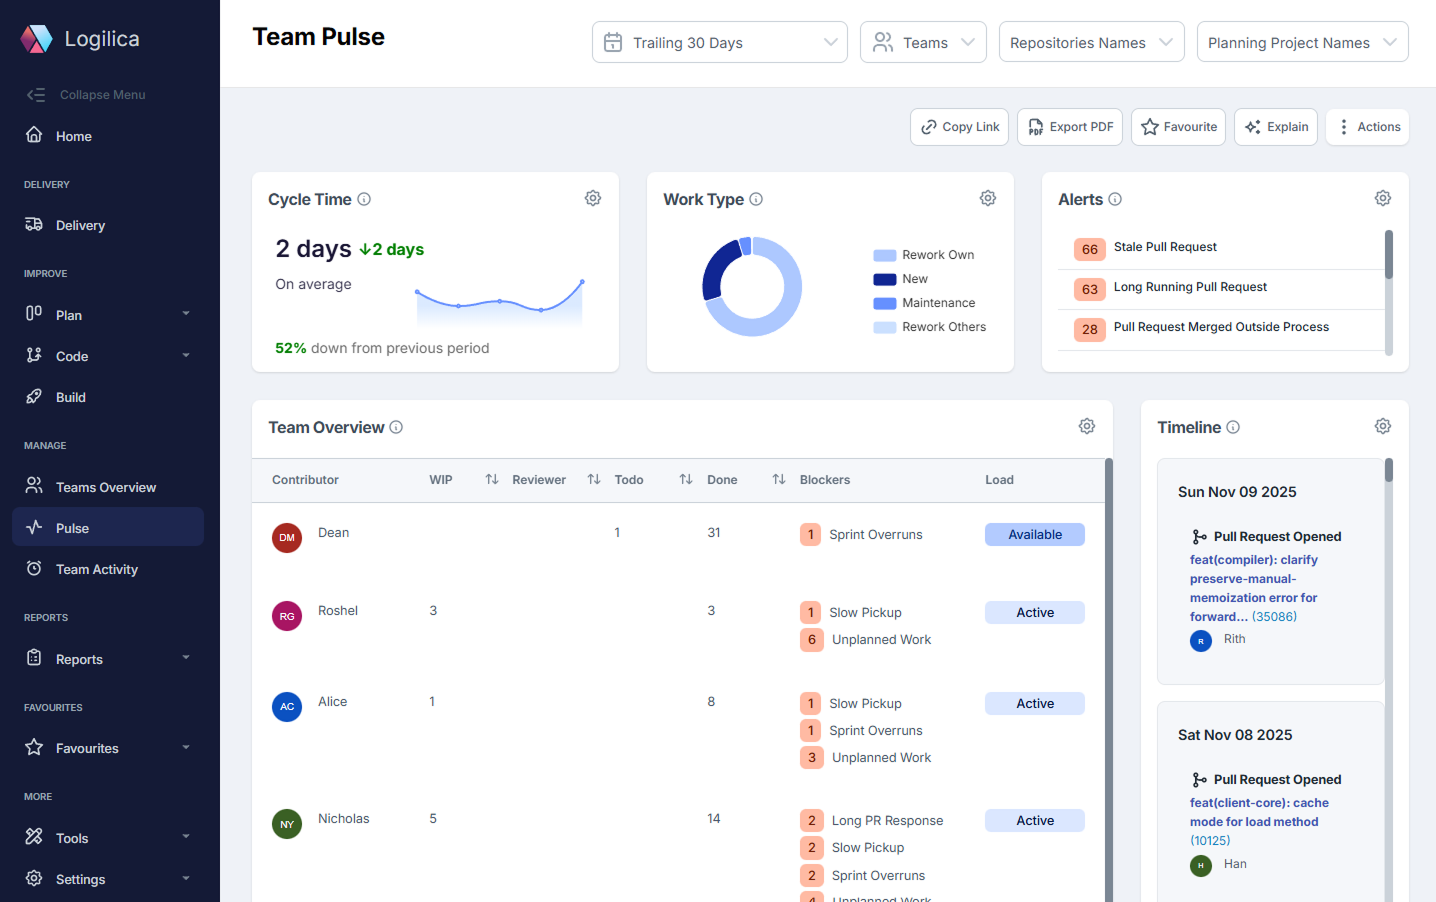Click the Work Type donut chart
Image resolution: width=1436 pixels, height=902 pixels.
pos(752,287)
